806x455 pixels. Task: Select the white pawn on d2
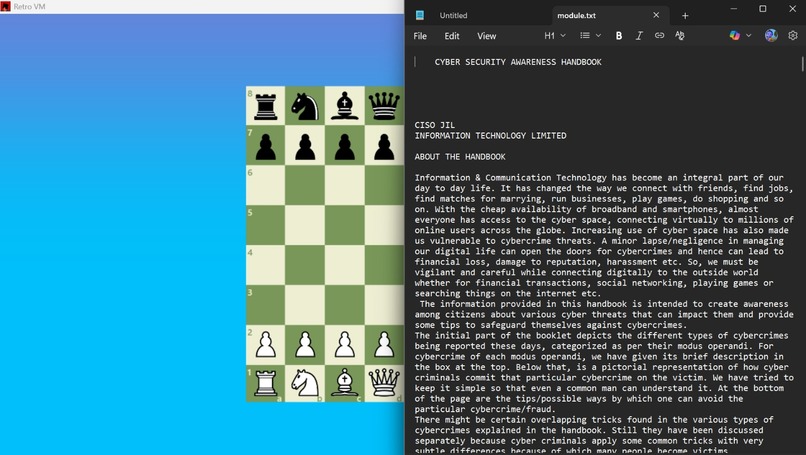[x=384, y=344]
